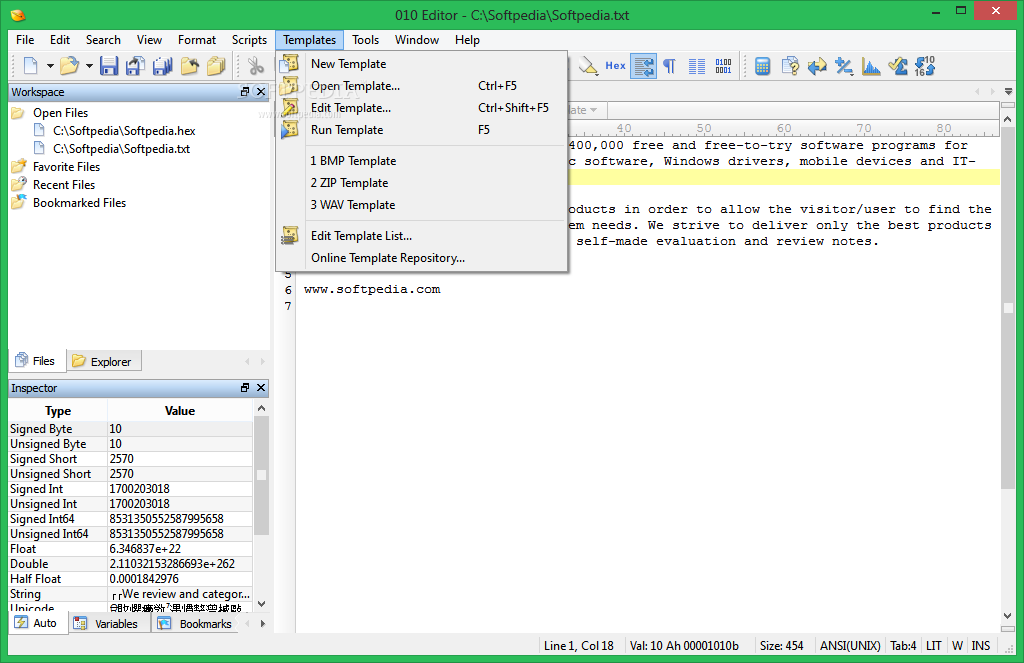Open the file tab list dropdown
The image size is (1024, 663).
1008,91
